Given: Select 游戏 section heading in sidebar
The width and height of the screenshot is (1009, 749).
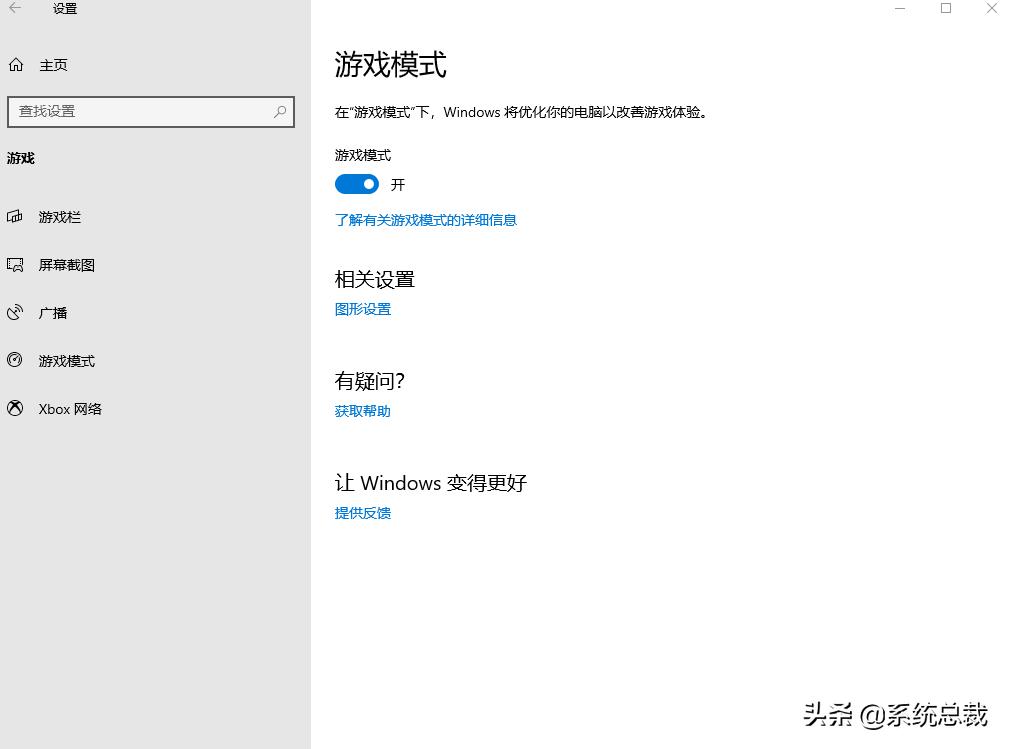Looking at the screenshot, I should [x=20, y=158].
